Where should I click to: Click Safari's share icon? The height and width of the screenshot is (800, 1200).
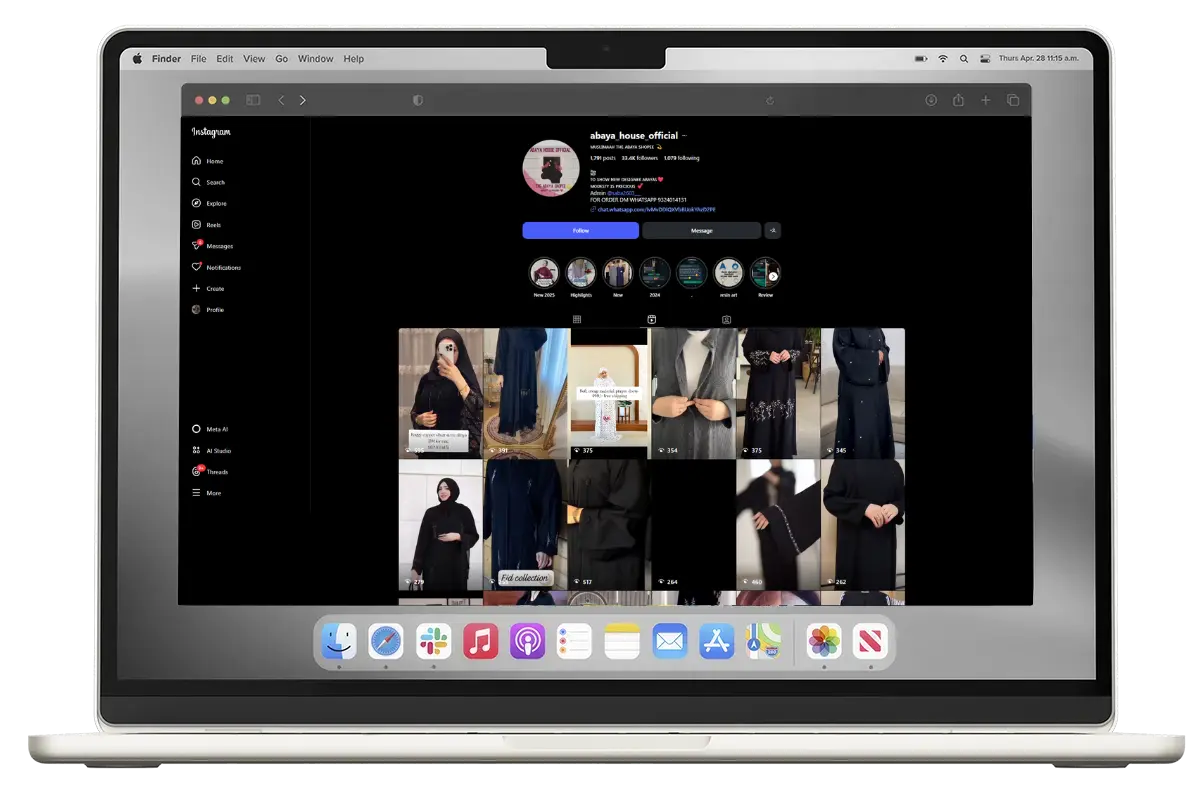tap(958, 100)
